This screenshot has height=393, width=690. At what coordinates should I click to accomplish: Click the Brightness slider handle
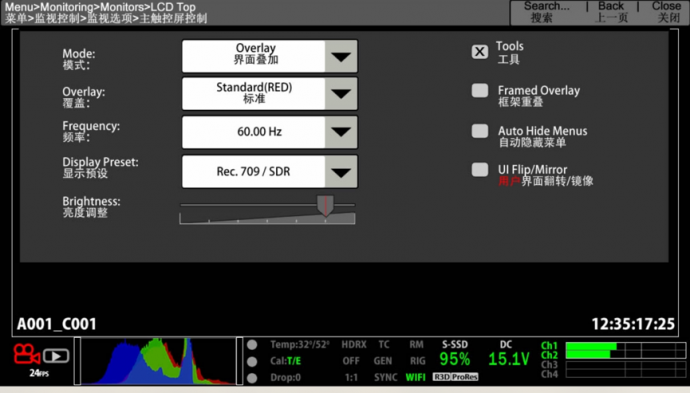coord(325,206)
